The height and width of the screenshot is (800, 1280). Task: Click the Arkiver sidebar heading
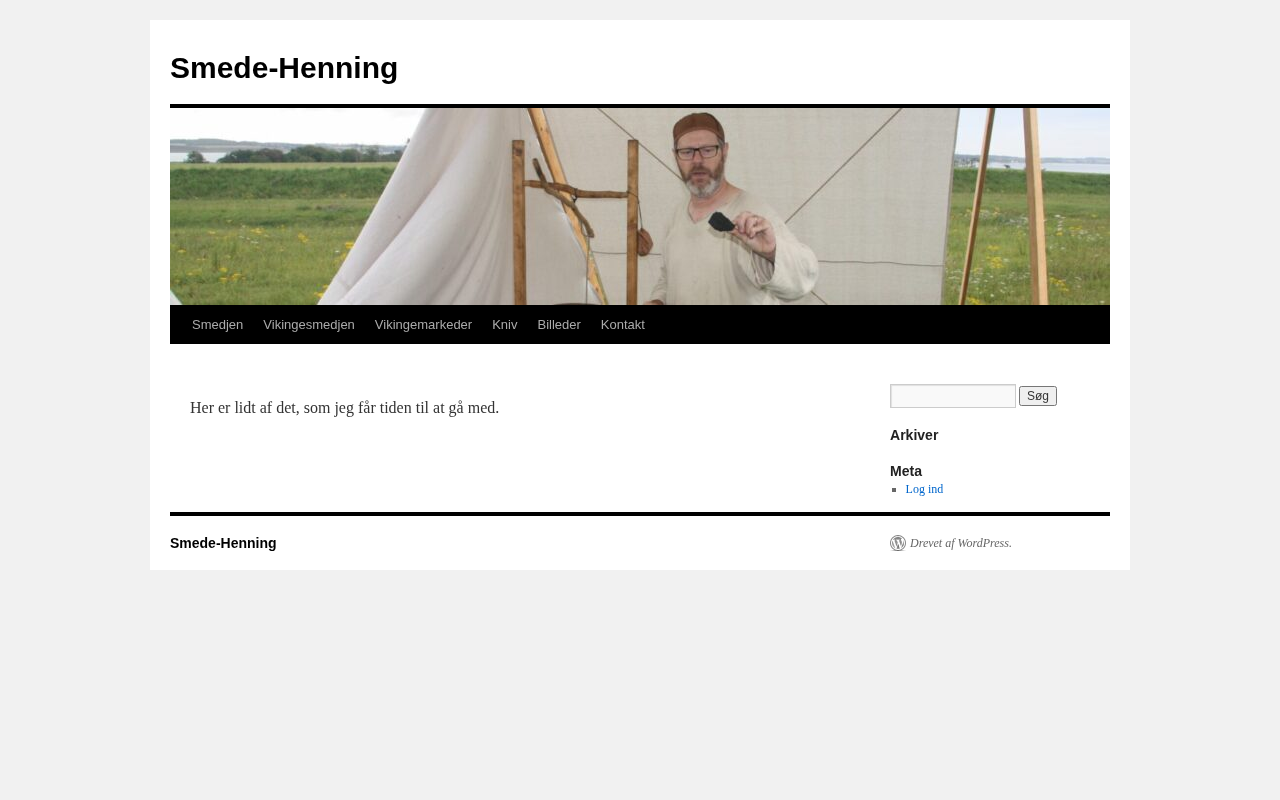tap(914, 435)
